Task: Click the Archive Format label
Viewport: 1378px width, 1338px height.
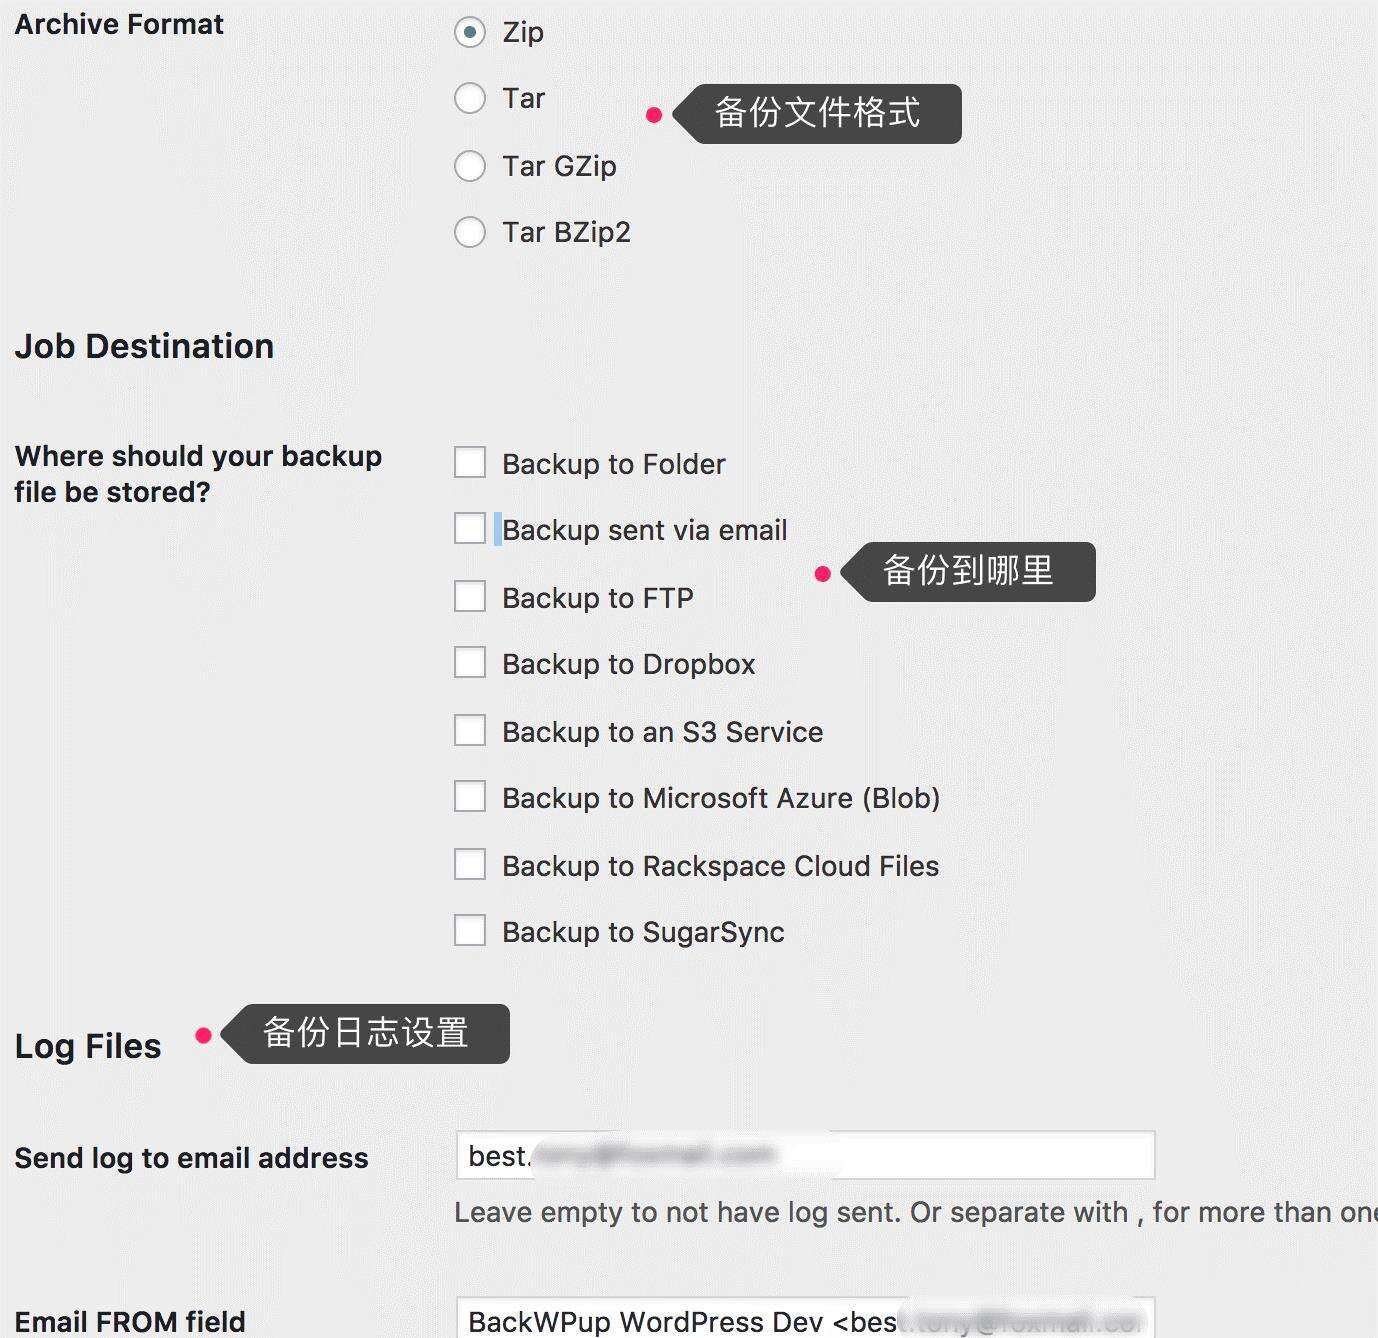Action: [119, 24]
